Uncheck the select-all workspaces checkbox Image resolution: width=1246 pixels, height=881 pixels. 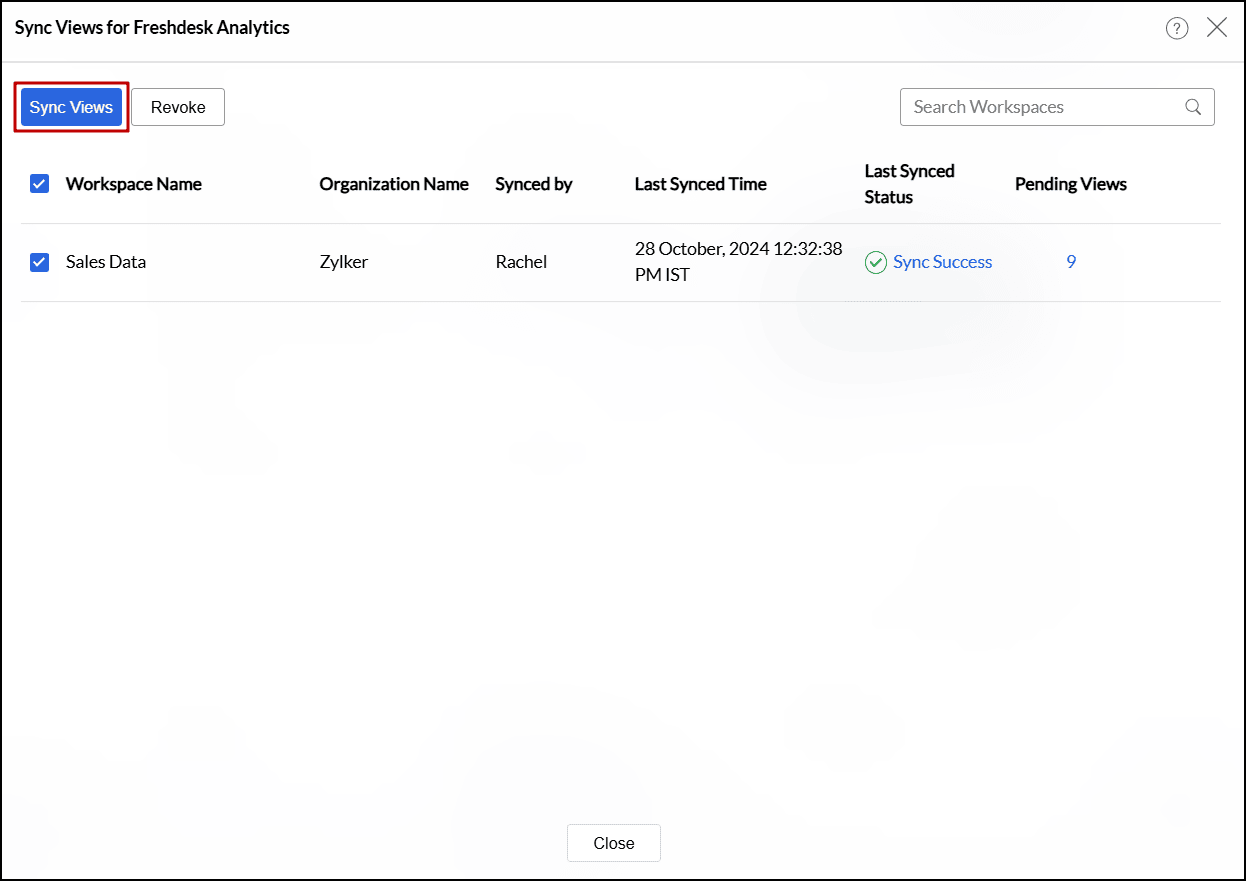pos(39,183)
